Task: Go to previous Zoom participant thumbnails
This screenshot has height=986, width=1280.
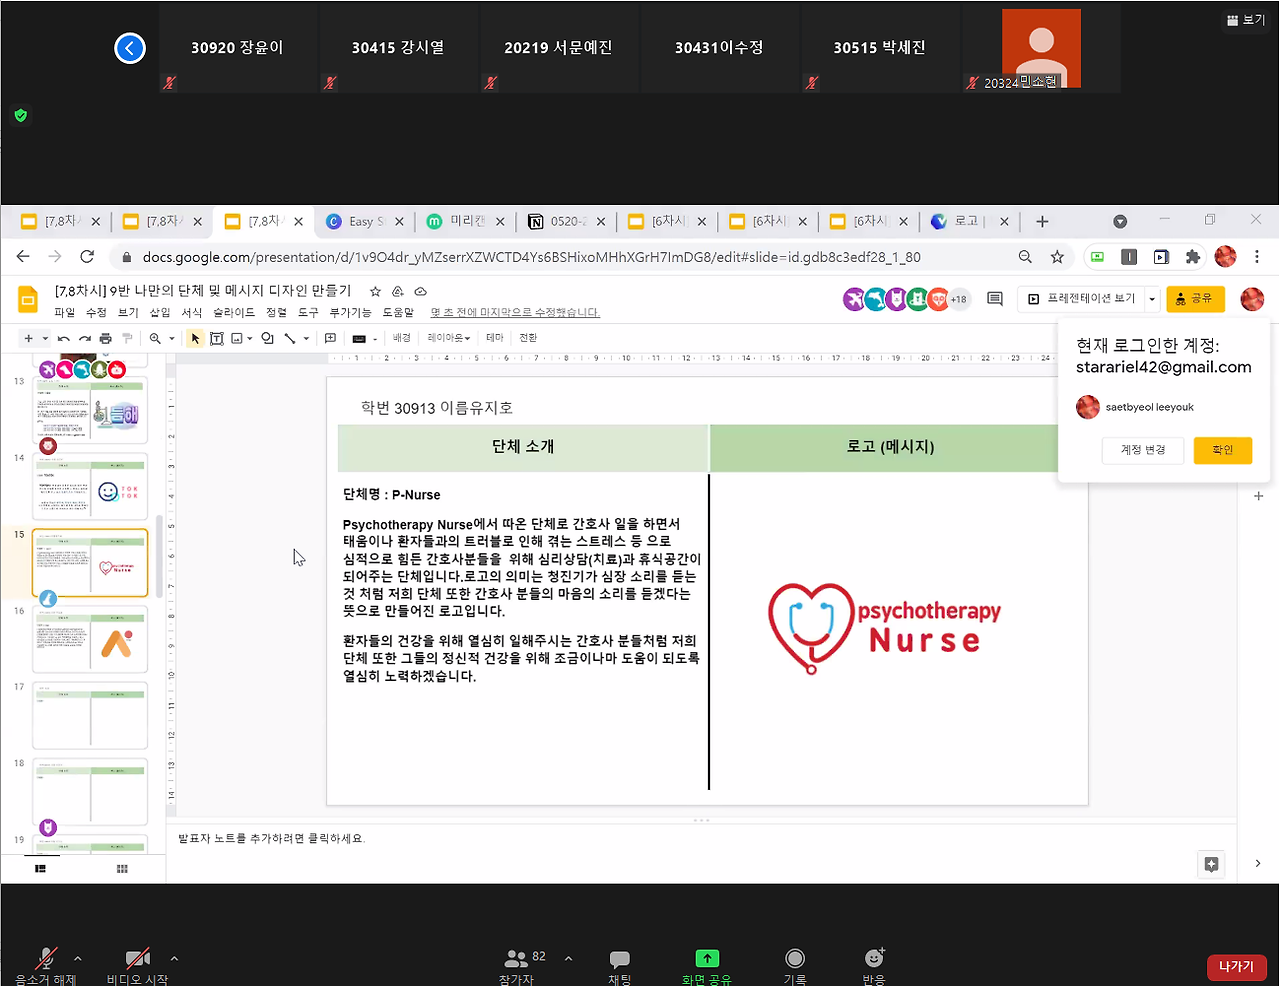Action: point(130,48)
